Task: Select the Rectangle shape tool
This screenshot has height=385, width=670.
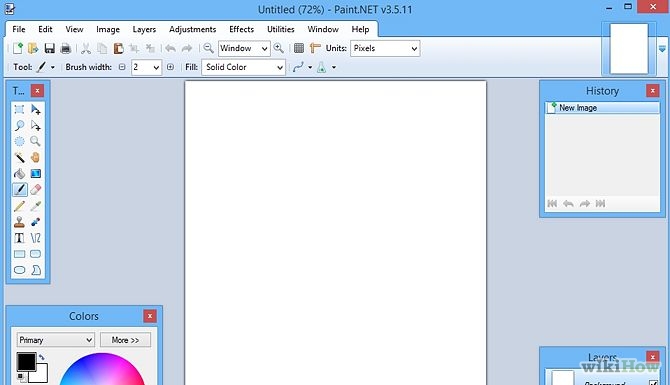Action: tap(19, 254)
